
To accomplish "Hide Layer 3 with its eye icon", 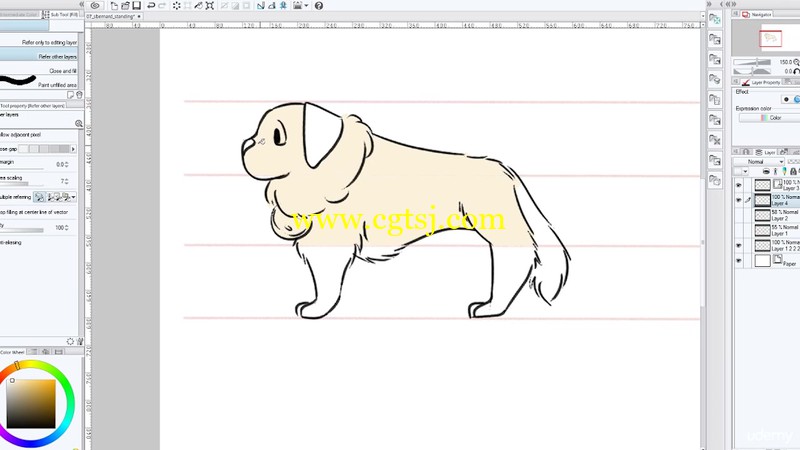I will pyautogui.click(x=739, y=185).
